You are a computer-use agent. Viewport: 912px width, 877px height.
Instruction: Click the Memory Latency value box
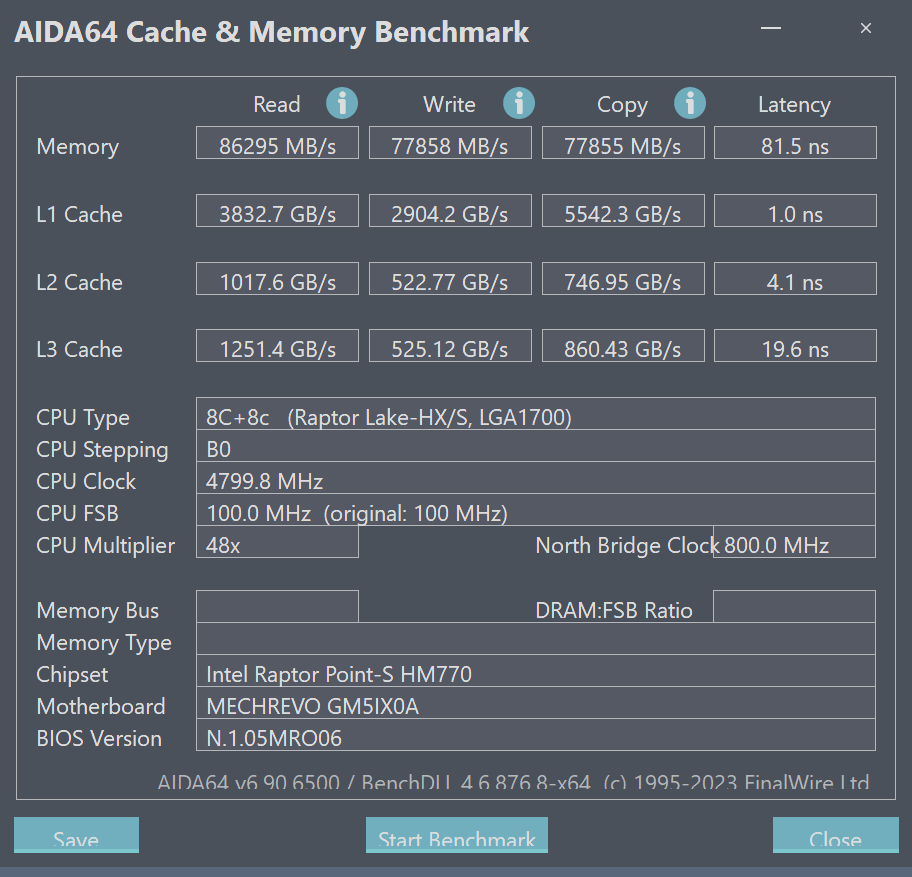click(x=795, y=143)
